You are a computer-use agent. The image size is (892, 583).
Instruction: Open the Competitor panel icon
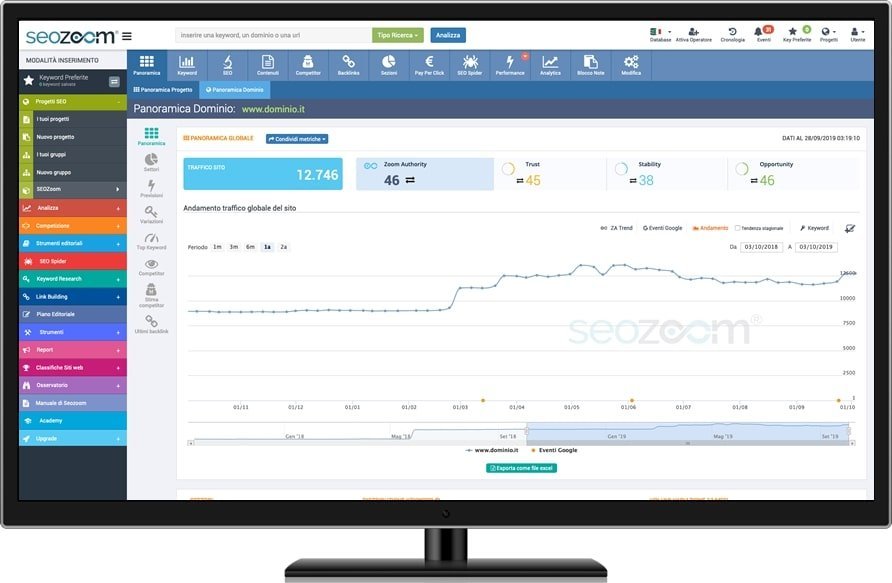click(x=307, y=65)
